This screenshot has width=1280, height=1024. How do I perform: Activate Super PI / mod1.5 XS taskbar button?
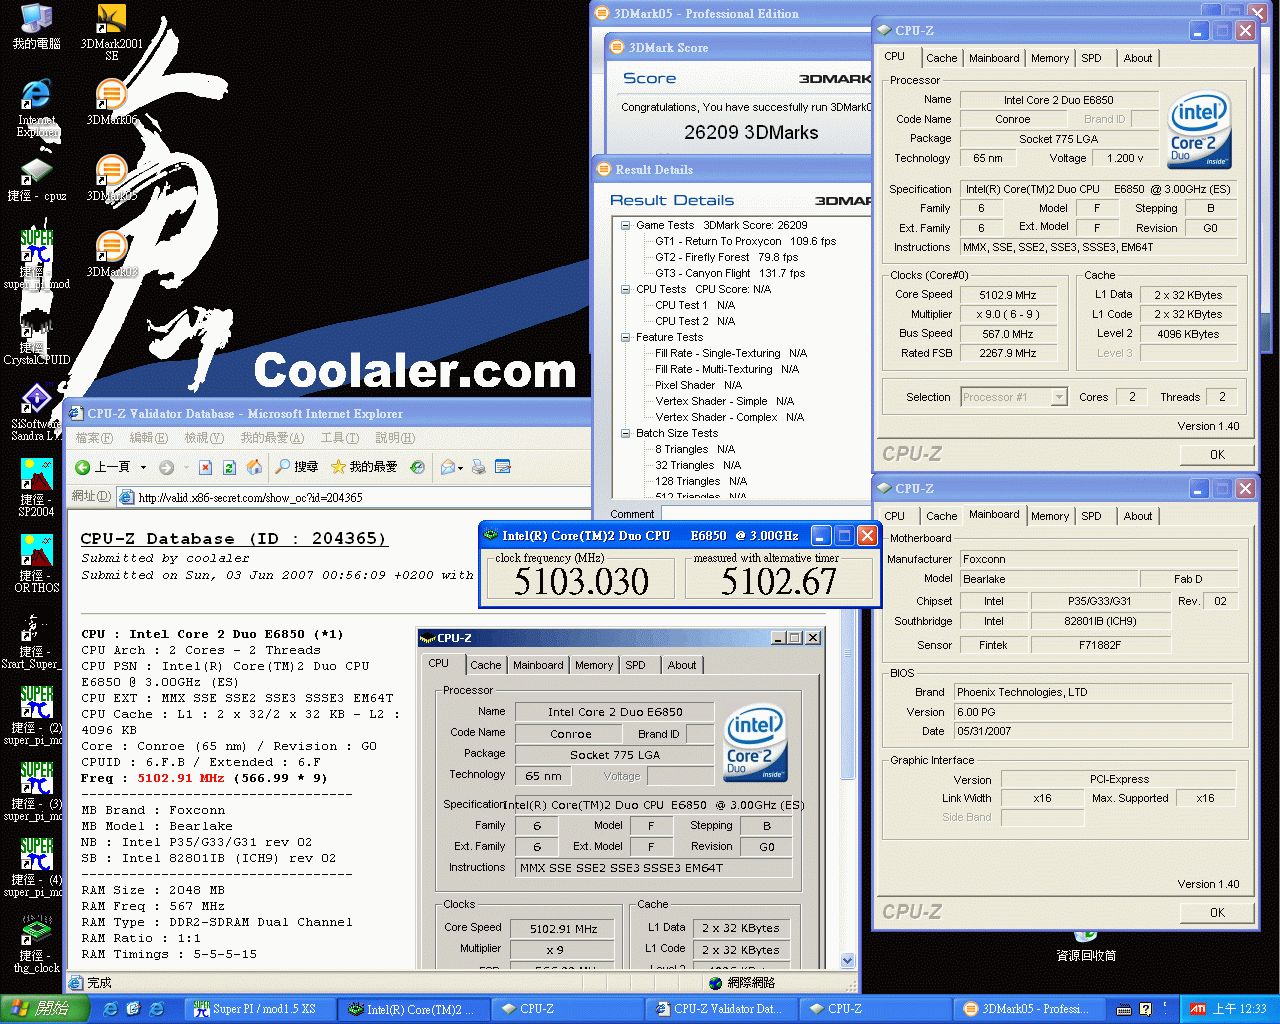tap(261, 1009)
